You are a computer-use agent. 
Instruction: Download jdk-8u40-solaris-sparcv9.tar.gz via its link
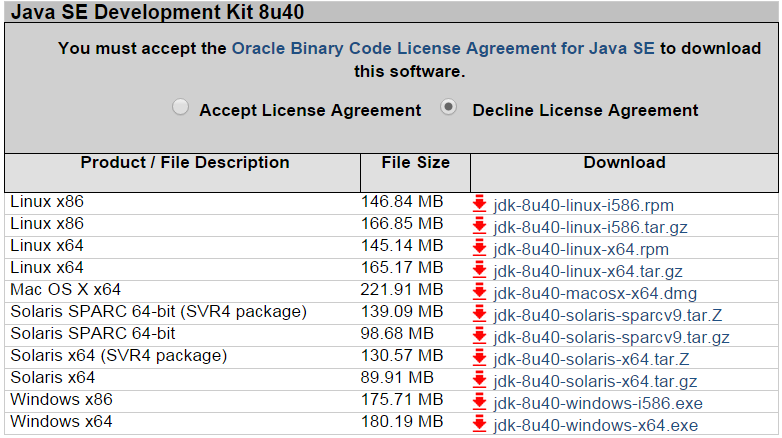point(611,338)
